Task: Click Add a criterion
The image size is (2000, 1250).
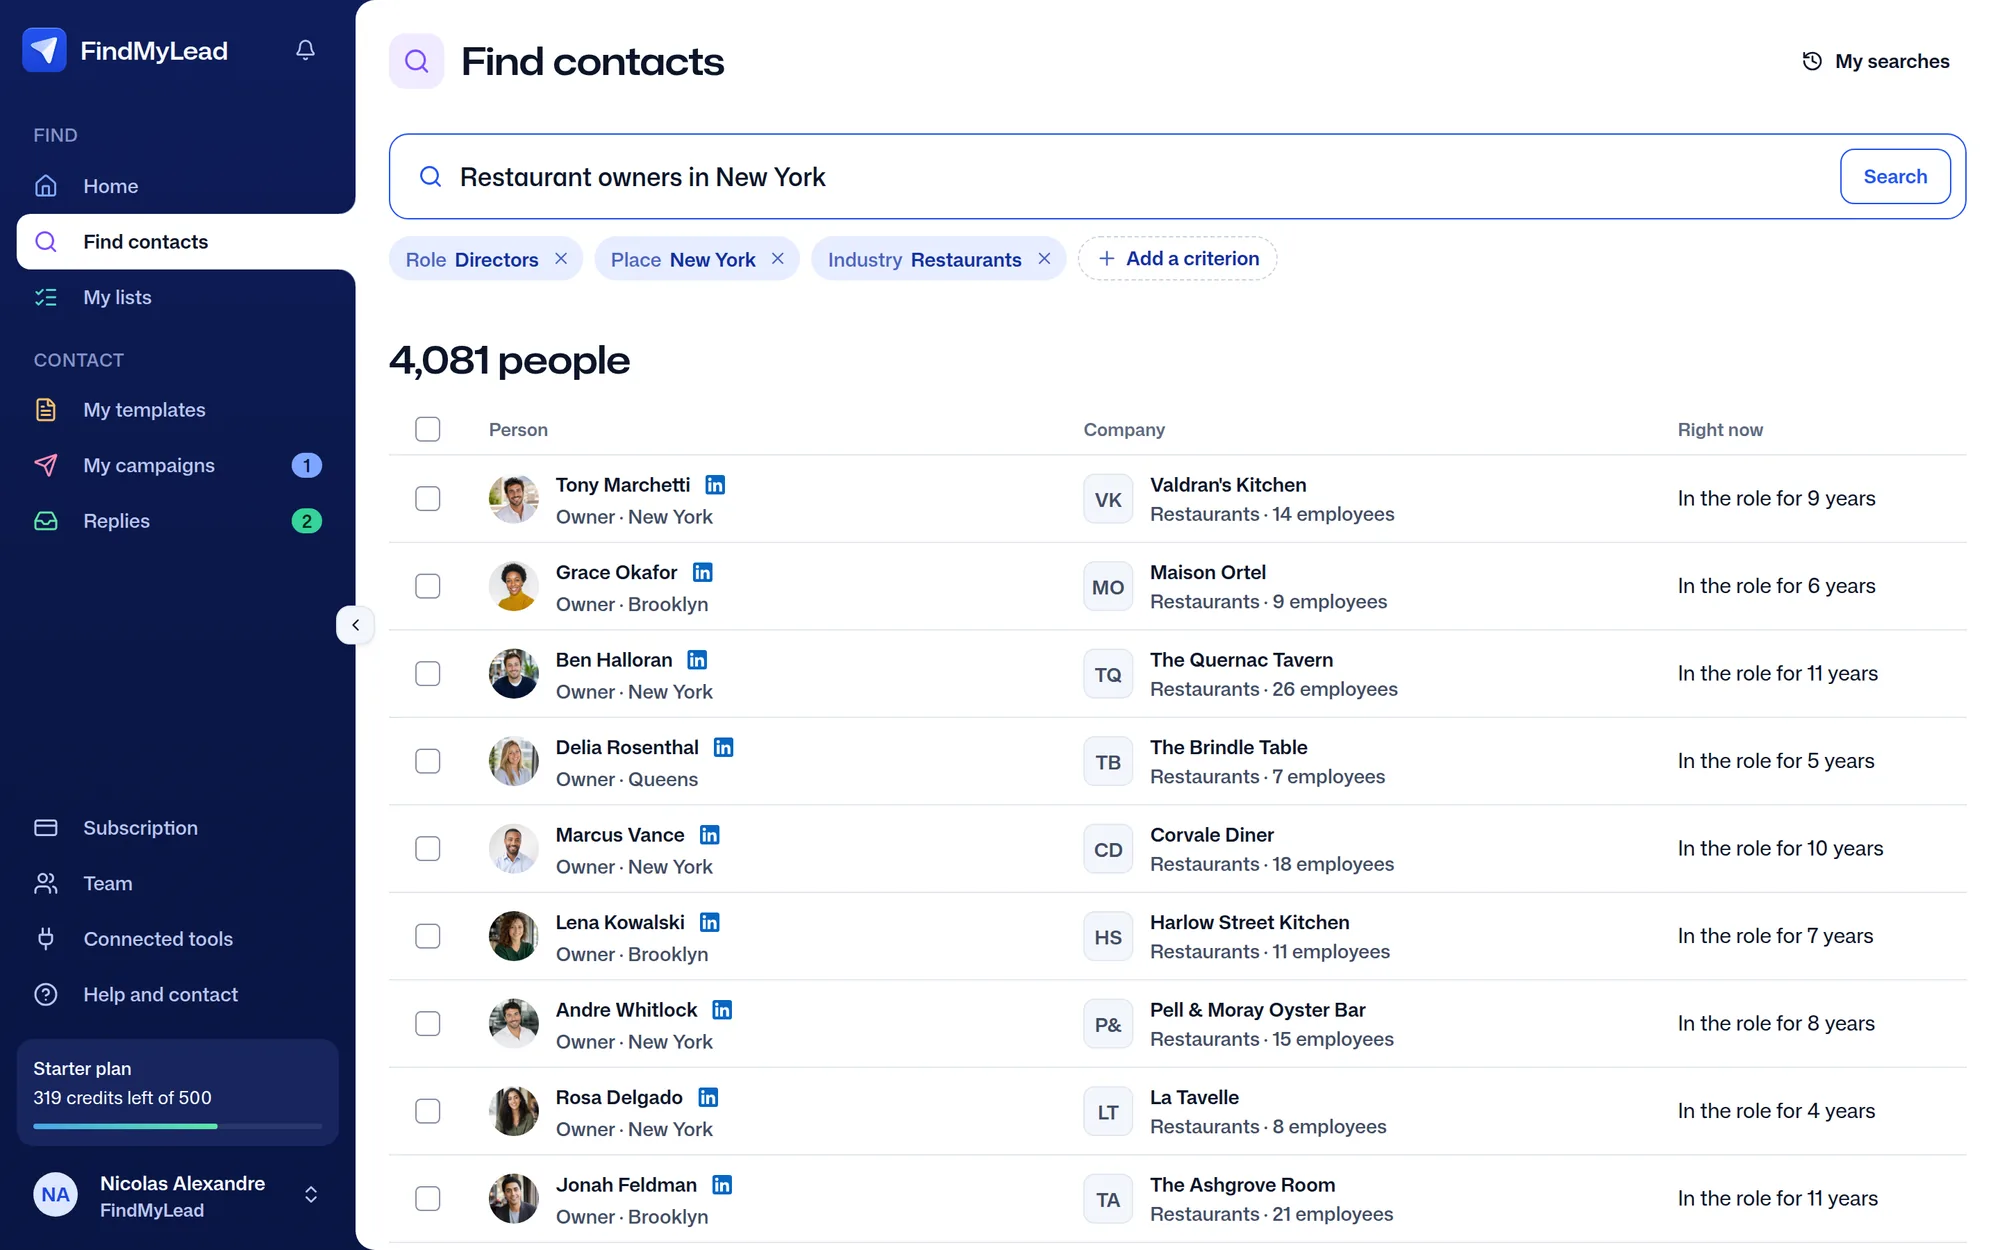Action: point(1178,259)
